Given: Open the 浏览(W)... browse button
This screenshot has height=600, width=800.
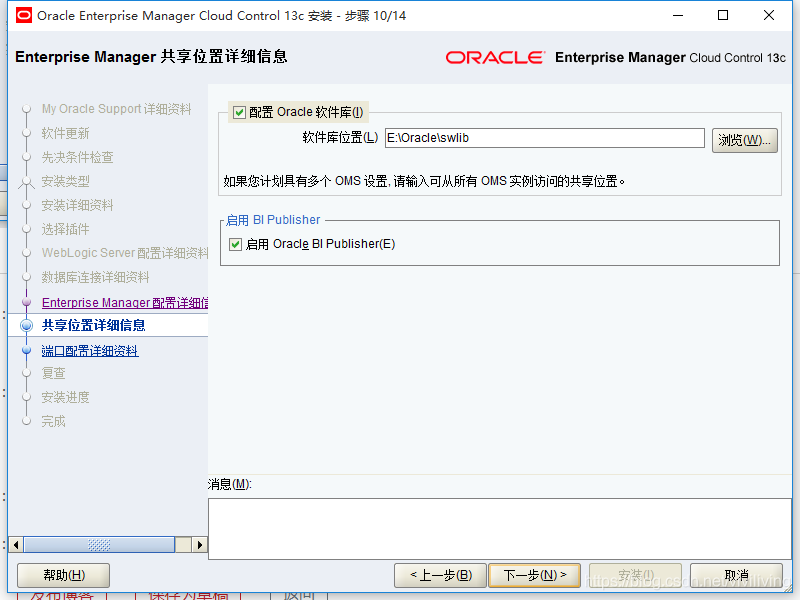Looking at the screenshot, I should pos(744,140).
